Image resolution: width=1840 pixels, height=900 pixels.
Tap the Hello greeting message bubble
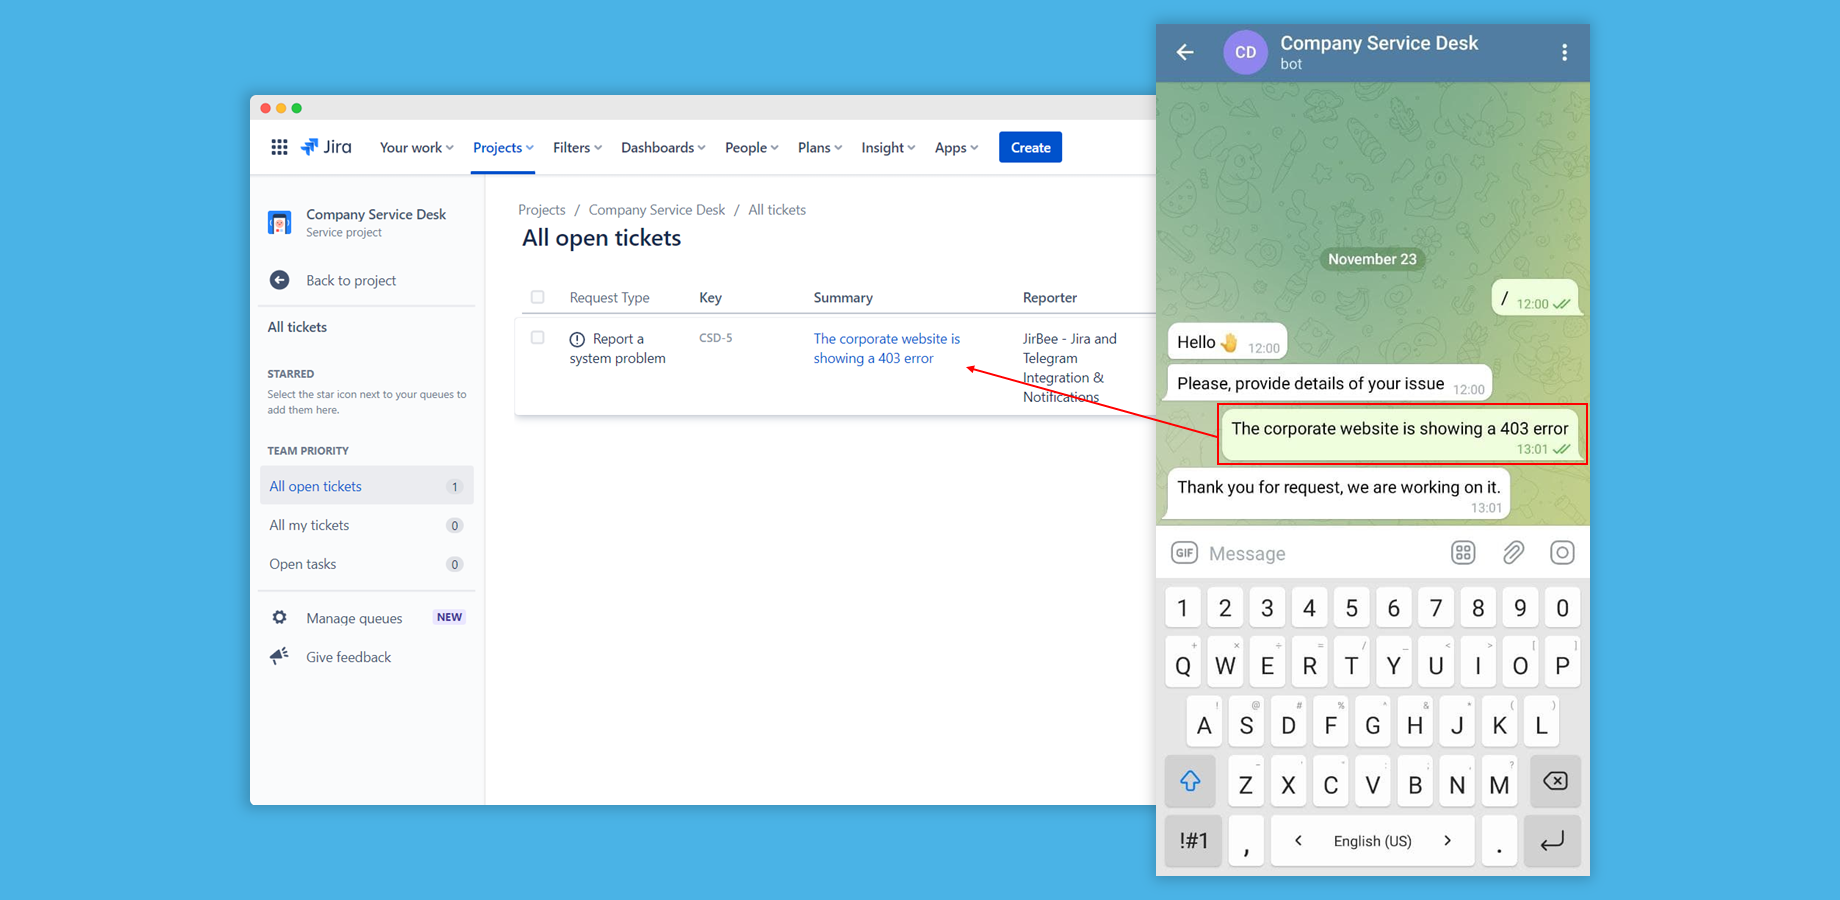(x=1227, y=343)
